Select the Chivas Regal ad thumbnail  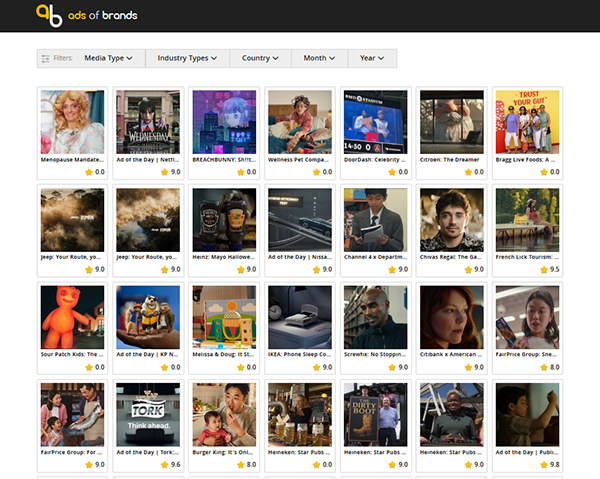pyautogui.click(x=451, y=218)
